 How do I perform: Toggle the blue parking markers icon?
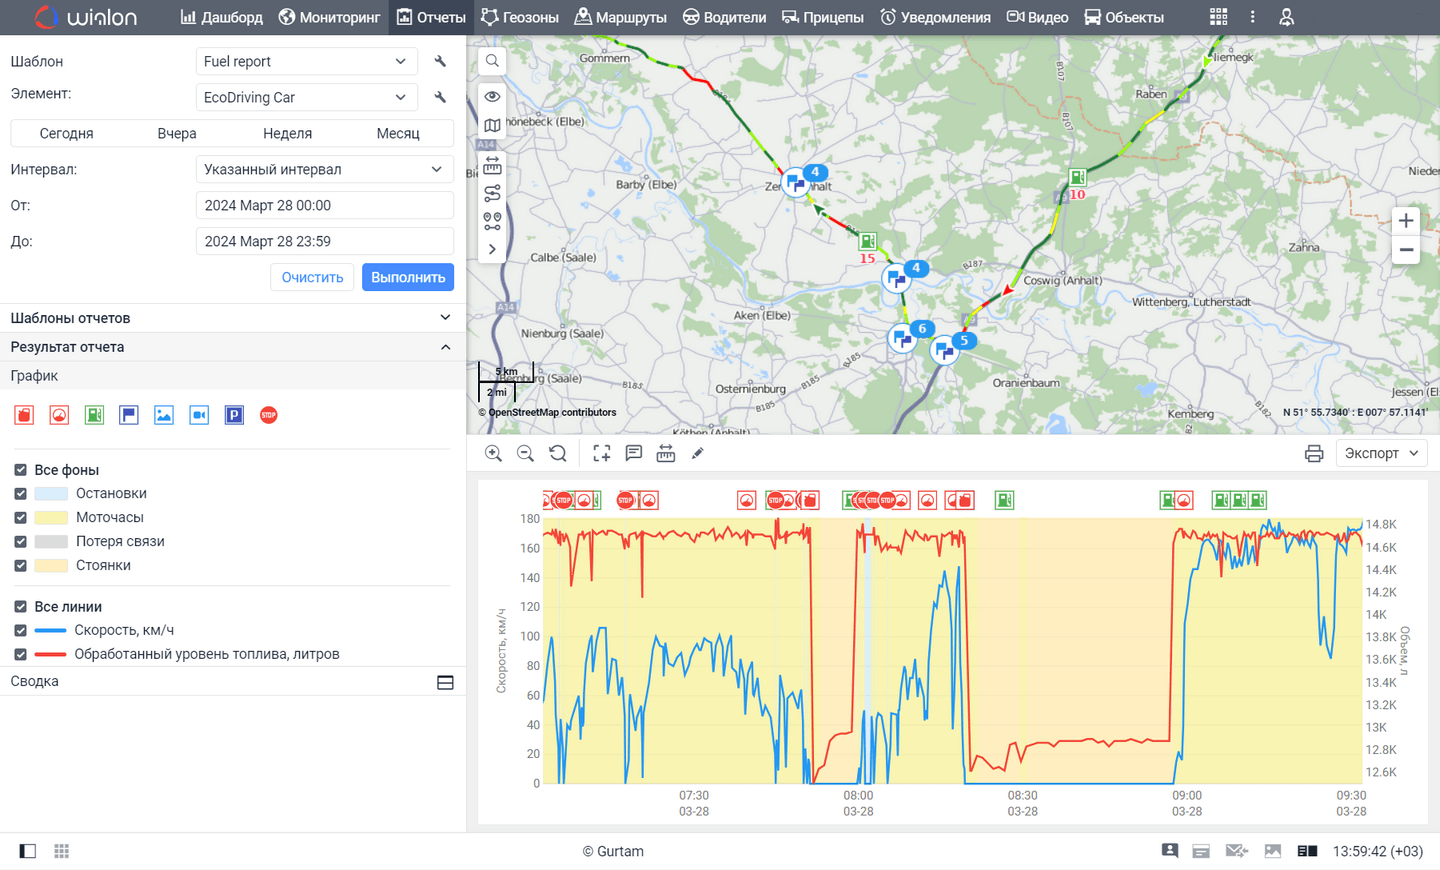[x=234, y=415]
